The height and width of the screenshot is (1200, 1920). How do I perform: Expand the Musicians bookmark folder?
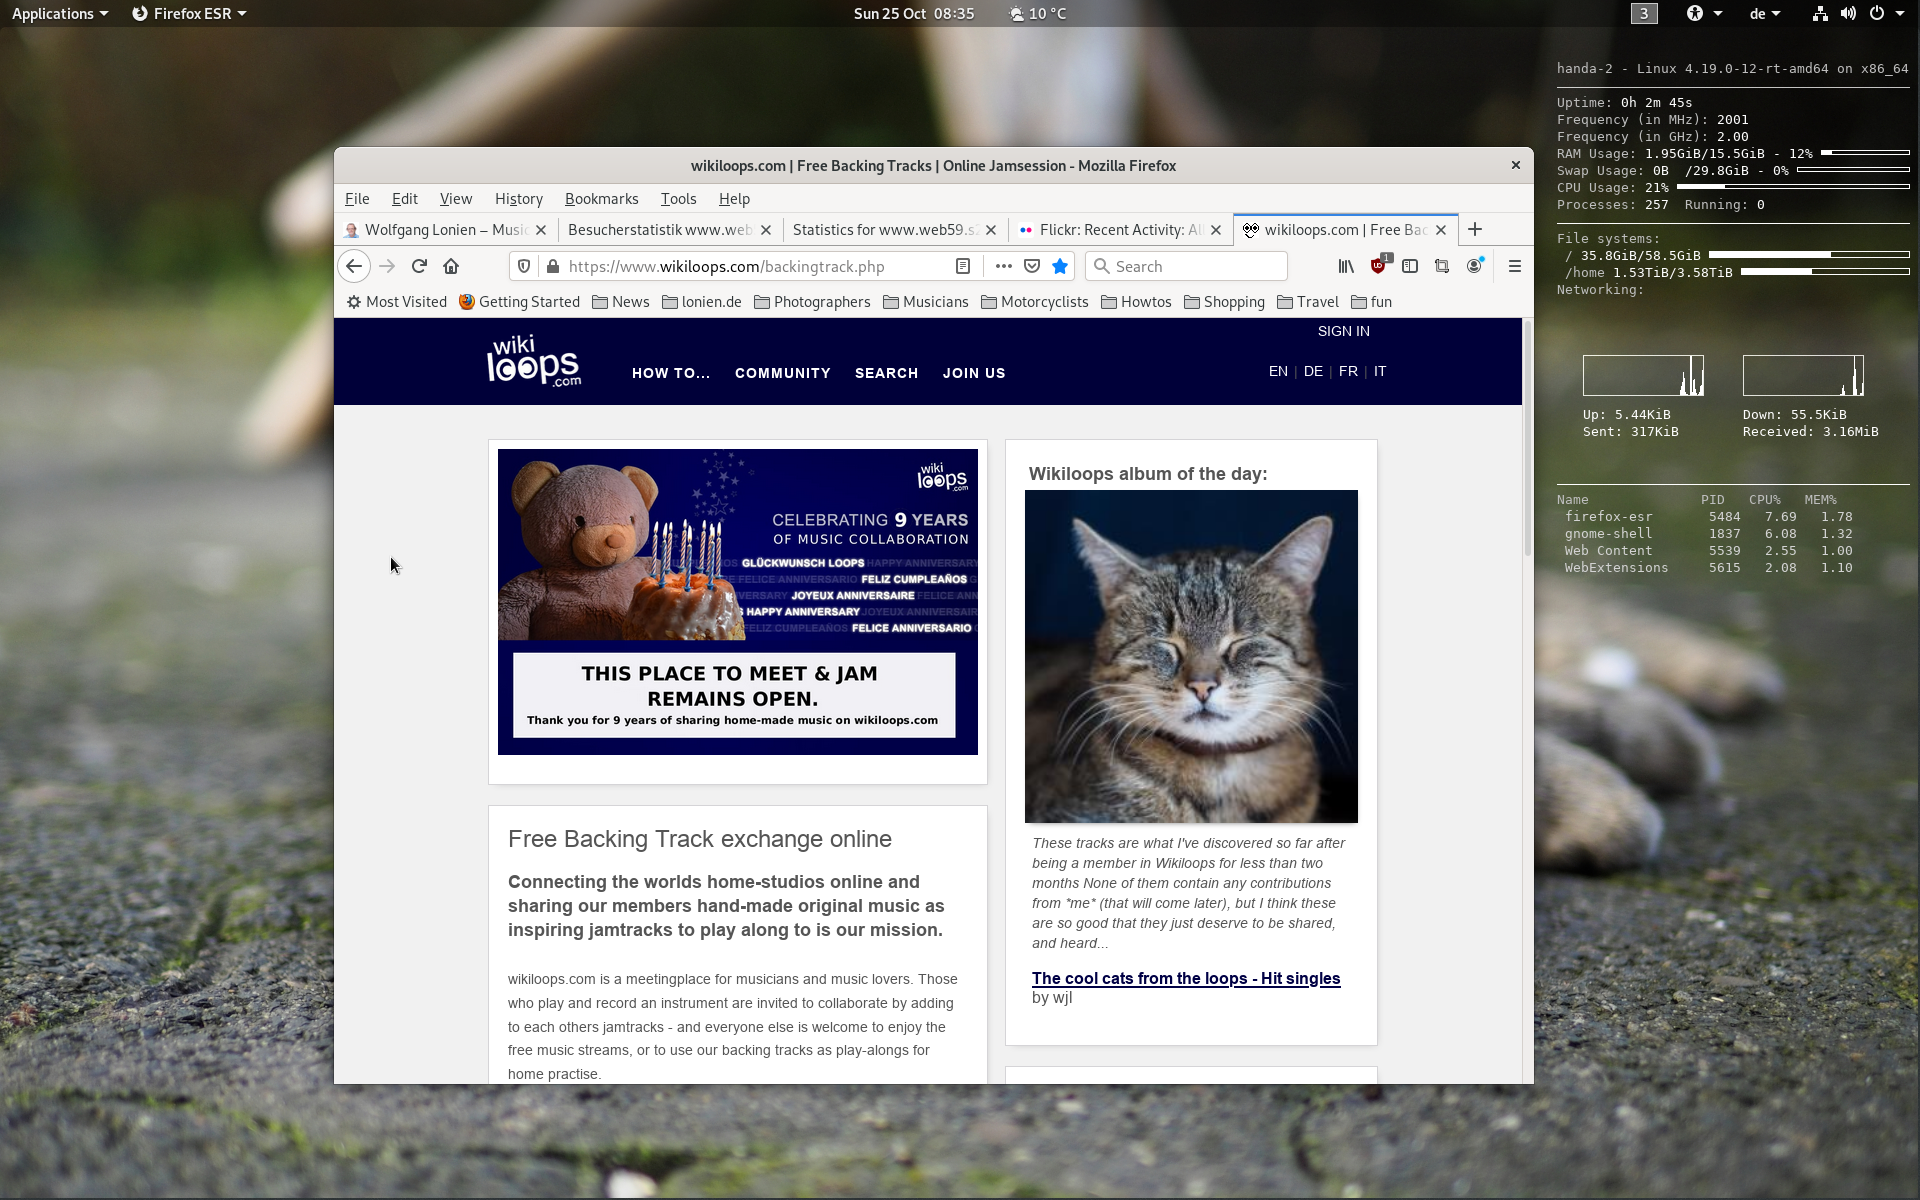point(926,302)
